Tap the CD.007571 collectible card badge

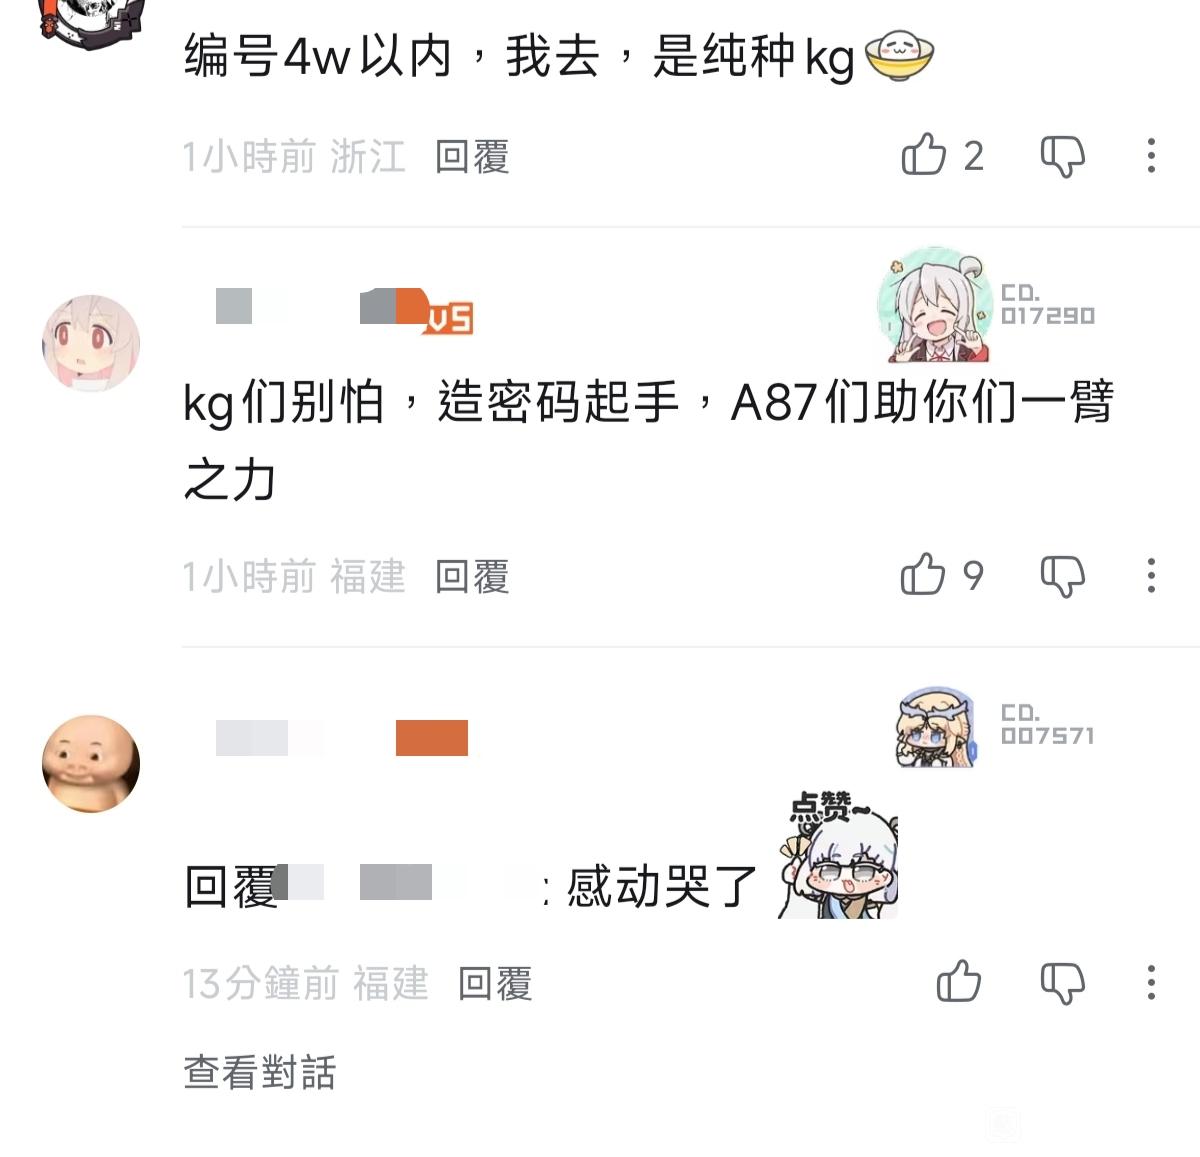[x=995, y=725]
